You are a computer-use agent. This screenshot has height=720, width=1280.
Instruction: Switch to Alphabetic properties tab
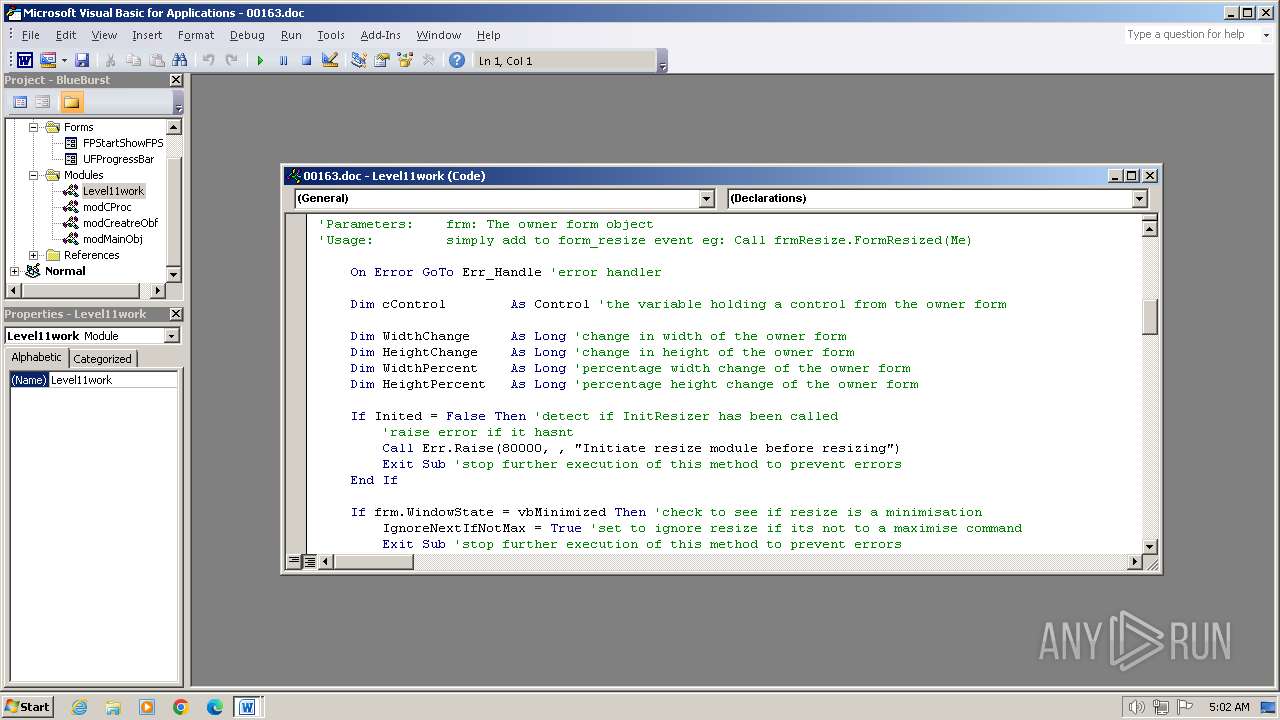[37, 358]
